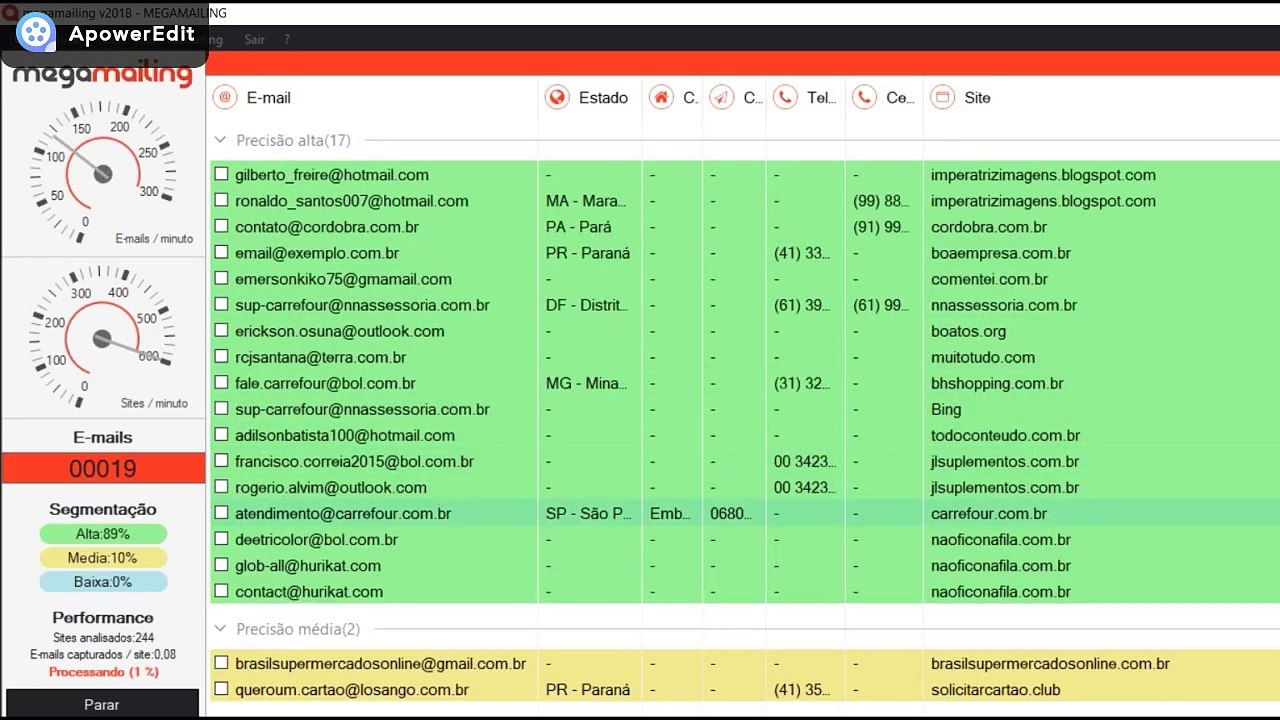Click the E-mail column @ icon
This screenshot has width=1280, height=720.
(225, 97)
